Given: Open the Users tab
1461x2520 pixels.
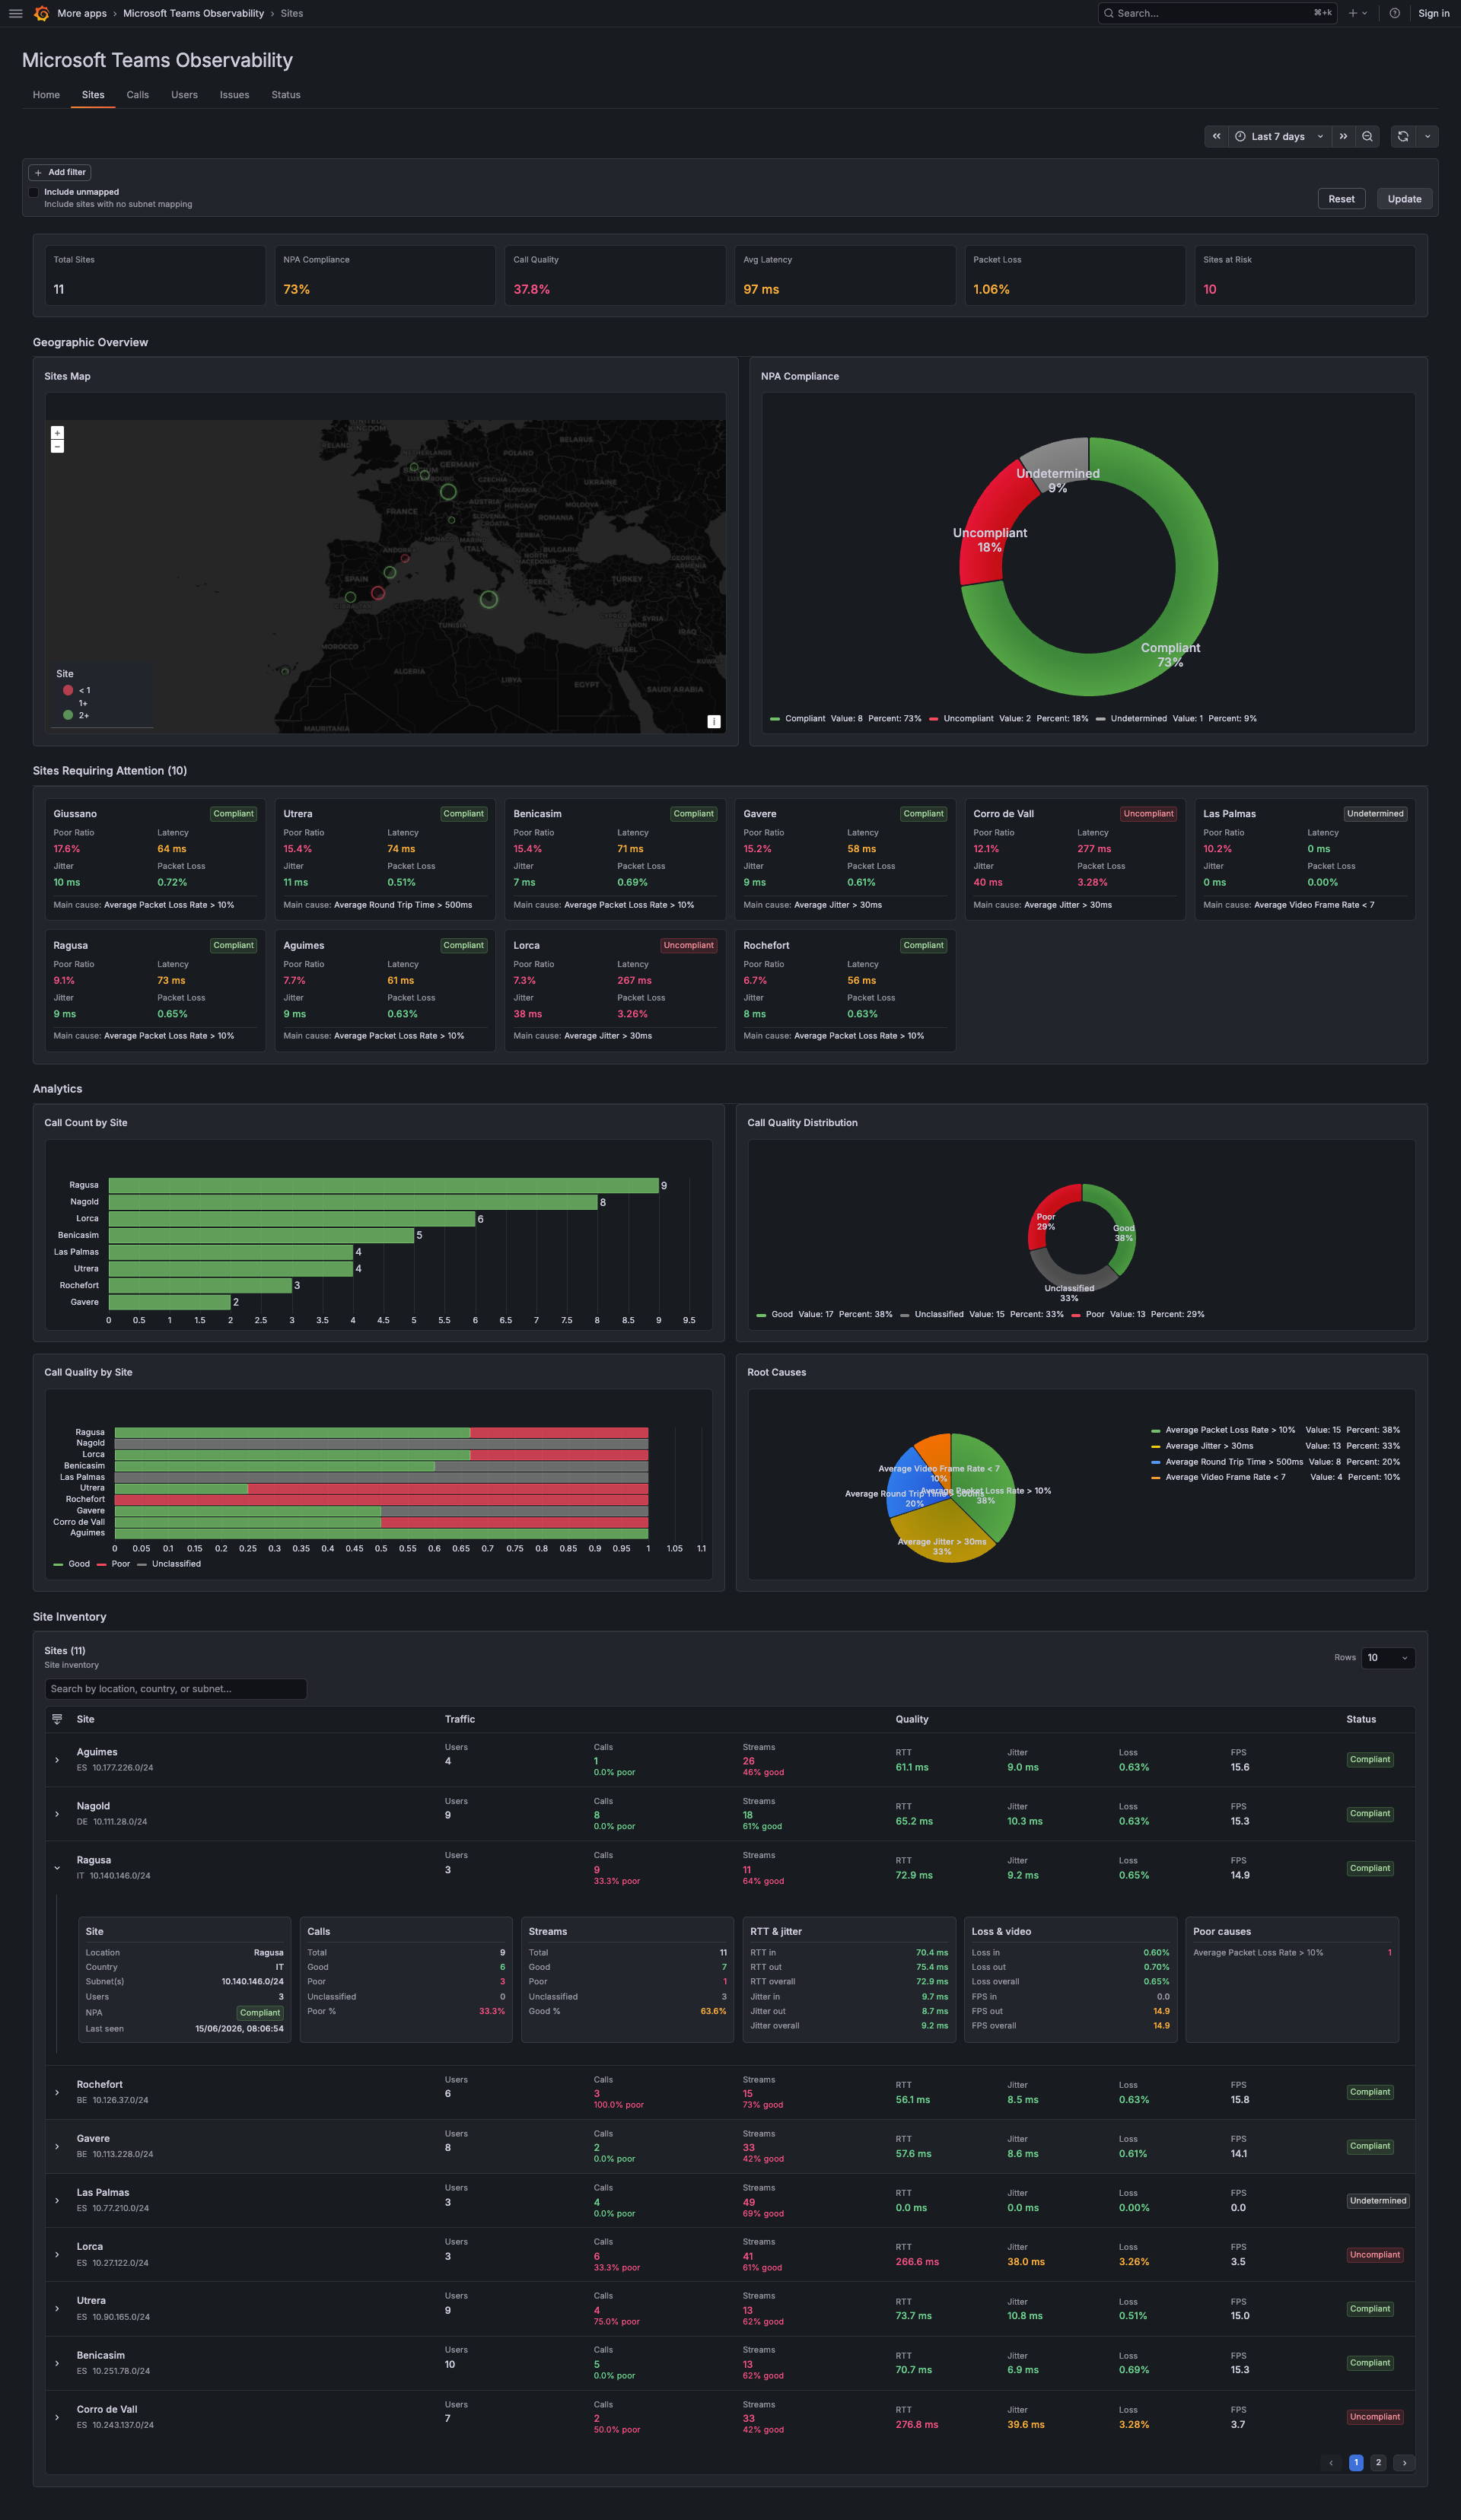Looking at the screenshot, I should [x=184, y=95].
